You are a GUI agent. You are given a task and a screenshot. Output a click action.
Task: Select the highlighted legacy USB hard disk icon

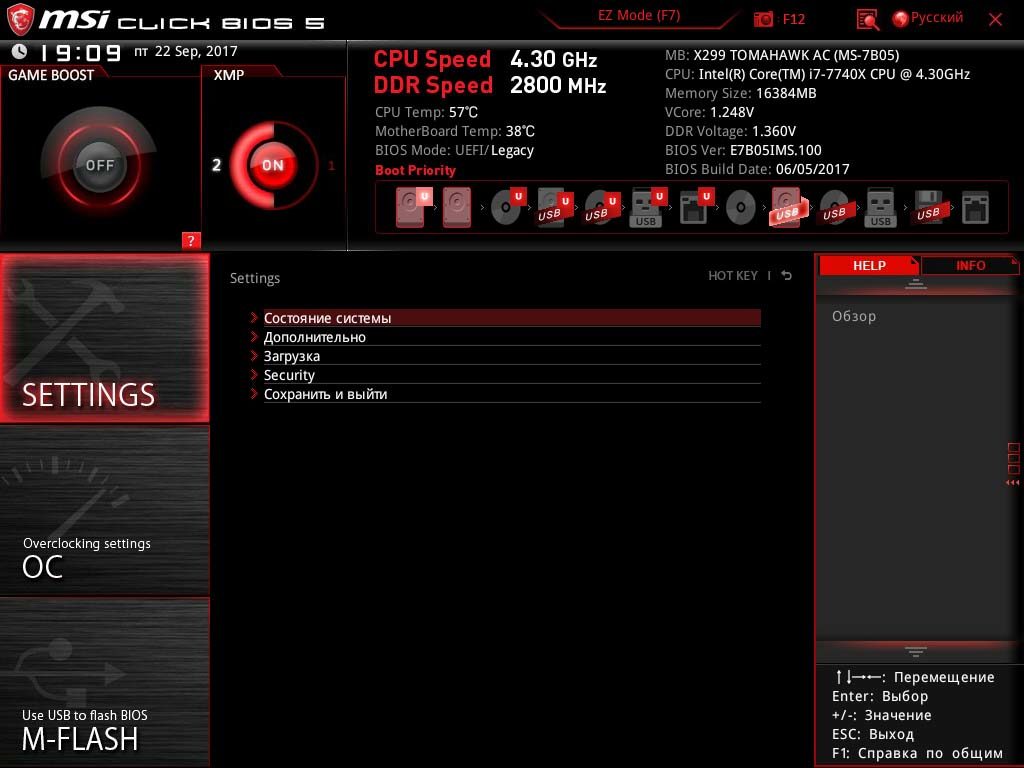point(788,207)
